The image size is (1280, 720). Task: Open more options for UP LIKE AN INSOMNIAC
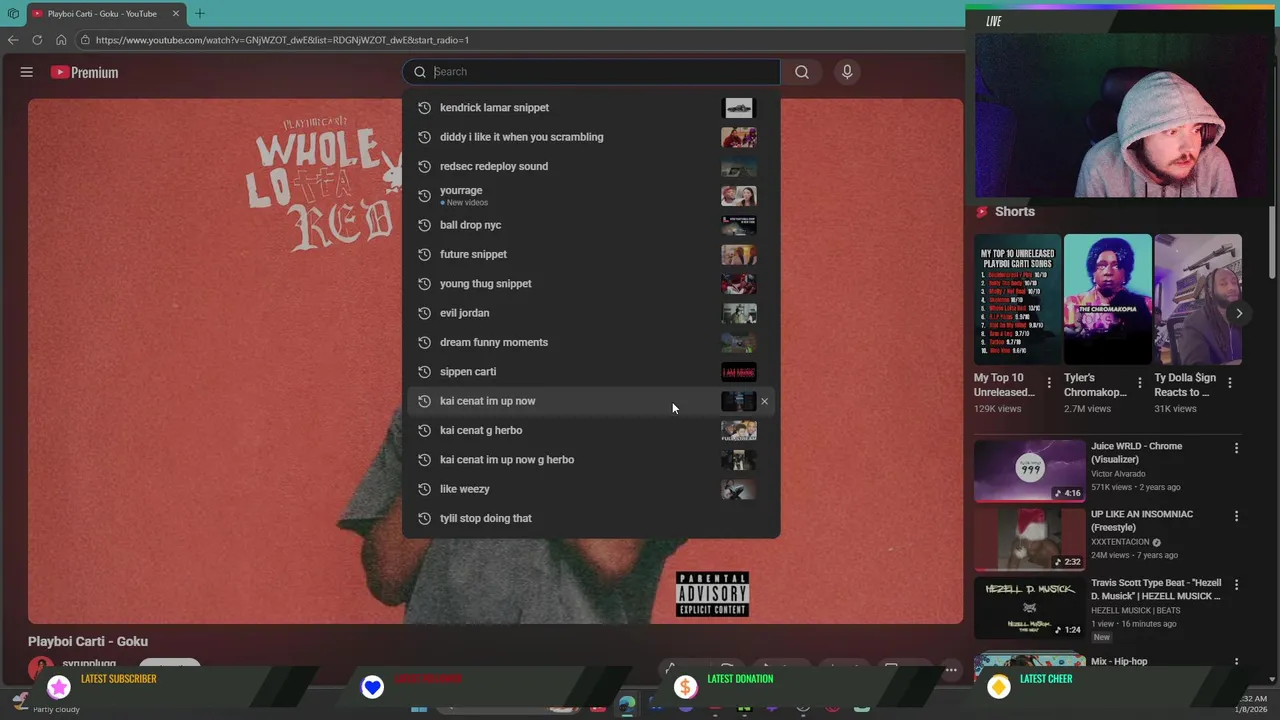[1236, 517]
